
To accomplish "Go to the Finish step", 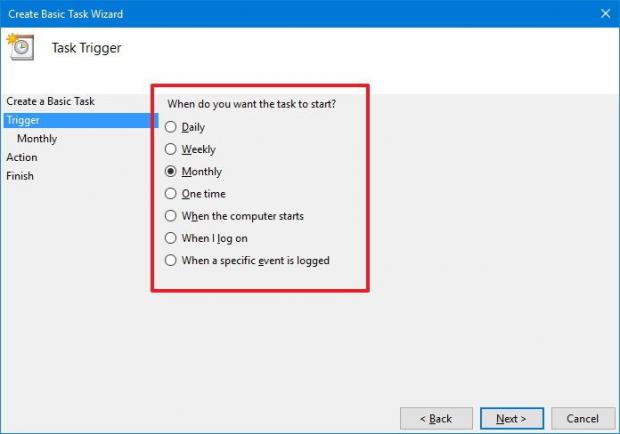I will coord(20,176).
